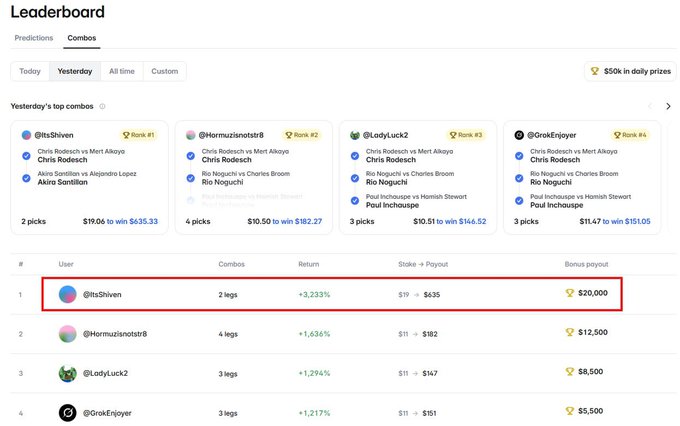680x426 pixels.
Task: Click the Bonus payout column header
Action: pos(586,264)
